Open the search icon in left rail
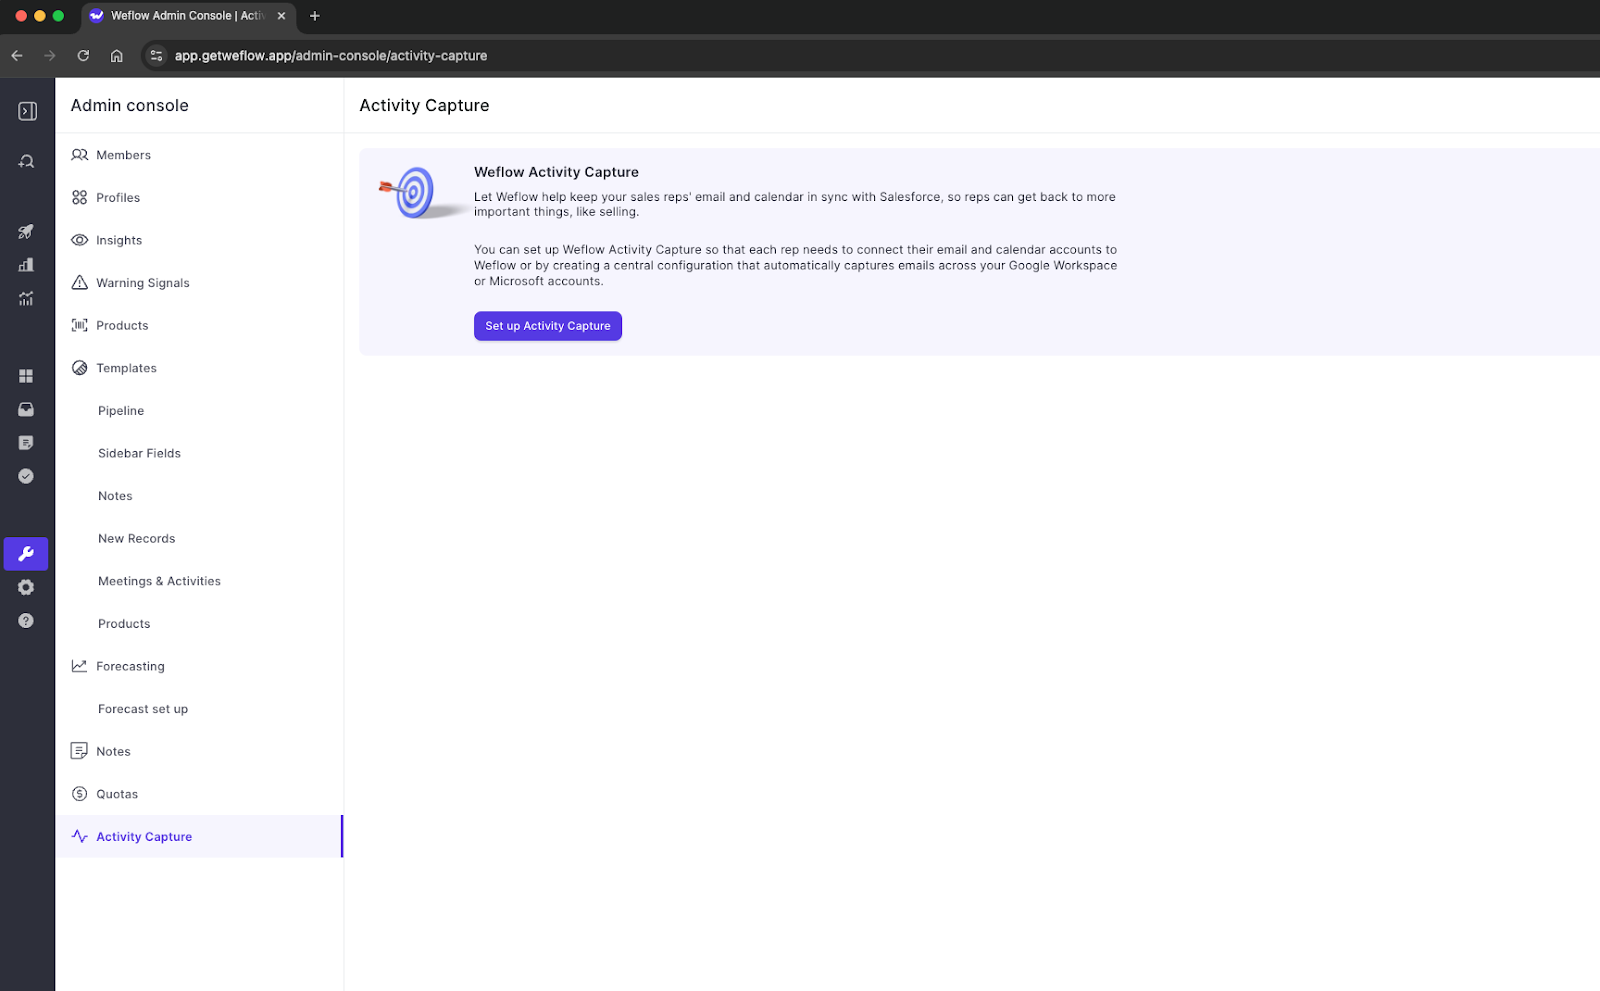 (27, 161)
